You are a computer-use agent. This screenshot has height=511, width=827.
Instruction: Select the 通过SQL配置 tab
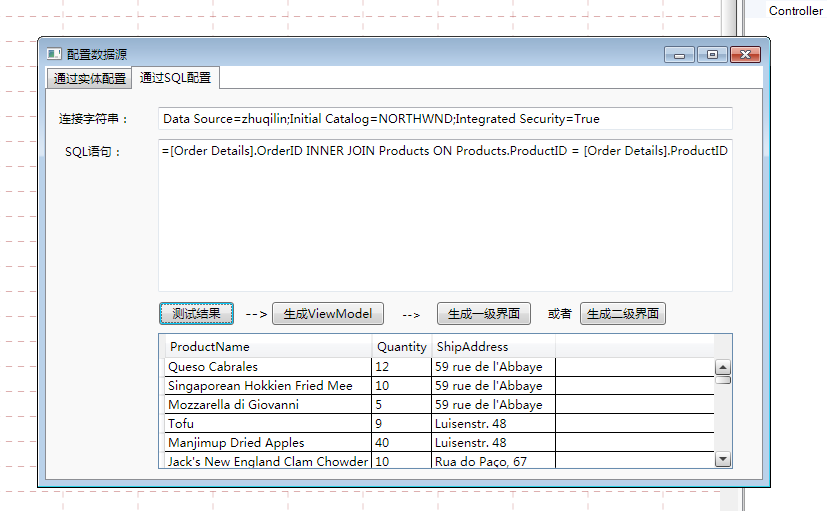click(x=175, y=78)
